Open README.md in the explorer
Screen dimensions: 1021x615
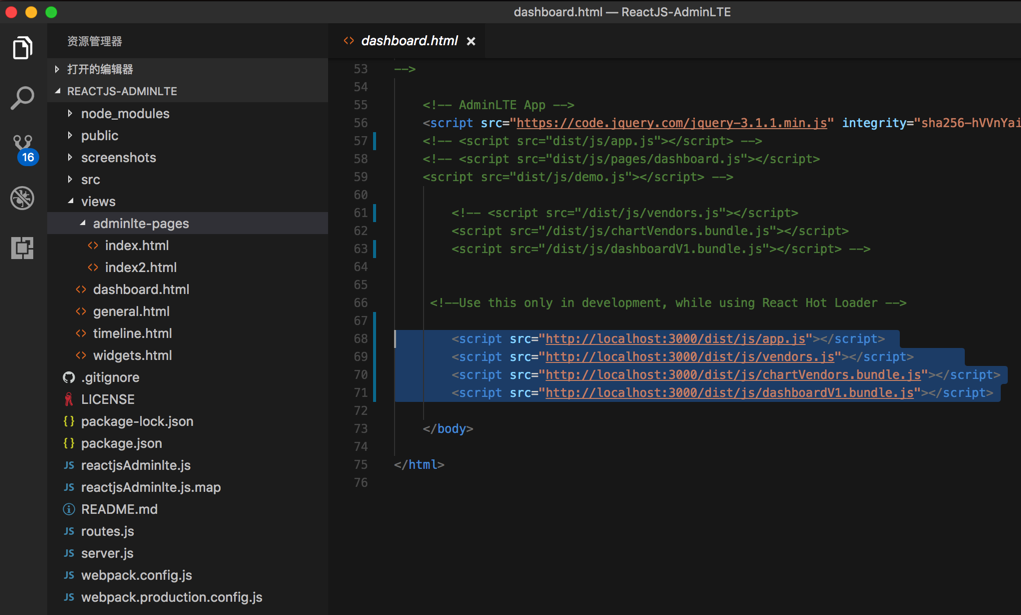pyautogui.click(x=119, y=510)
